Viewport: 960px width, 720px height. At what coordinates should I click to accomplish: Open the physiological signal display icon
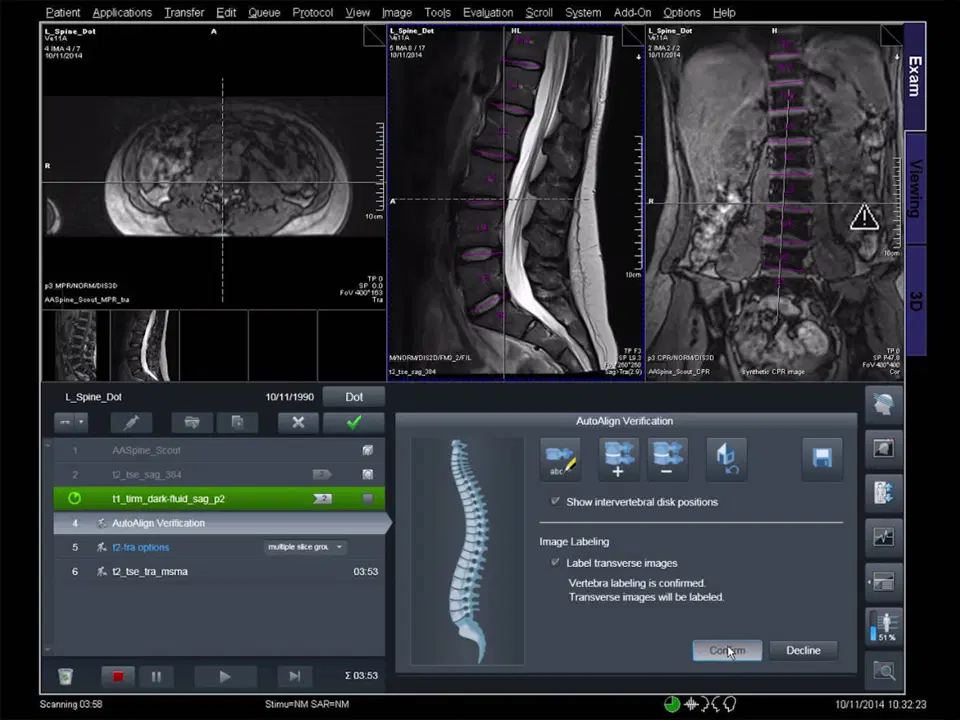pyautogui.click(x=883, y=537)
